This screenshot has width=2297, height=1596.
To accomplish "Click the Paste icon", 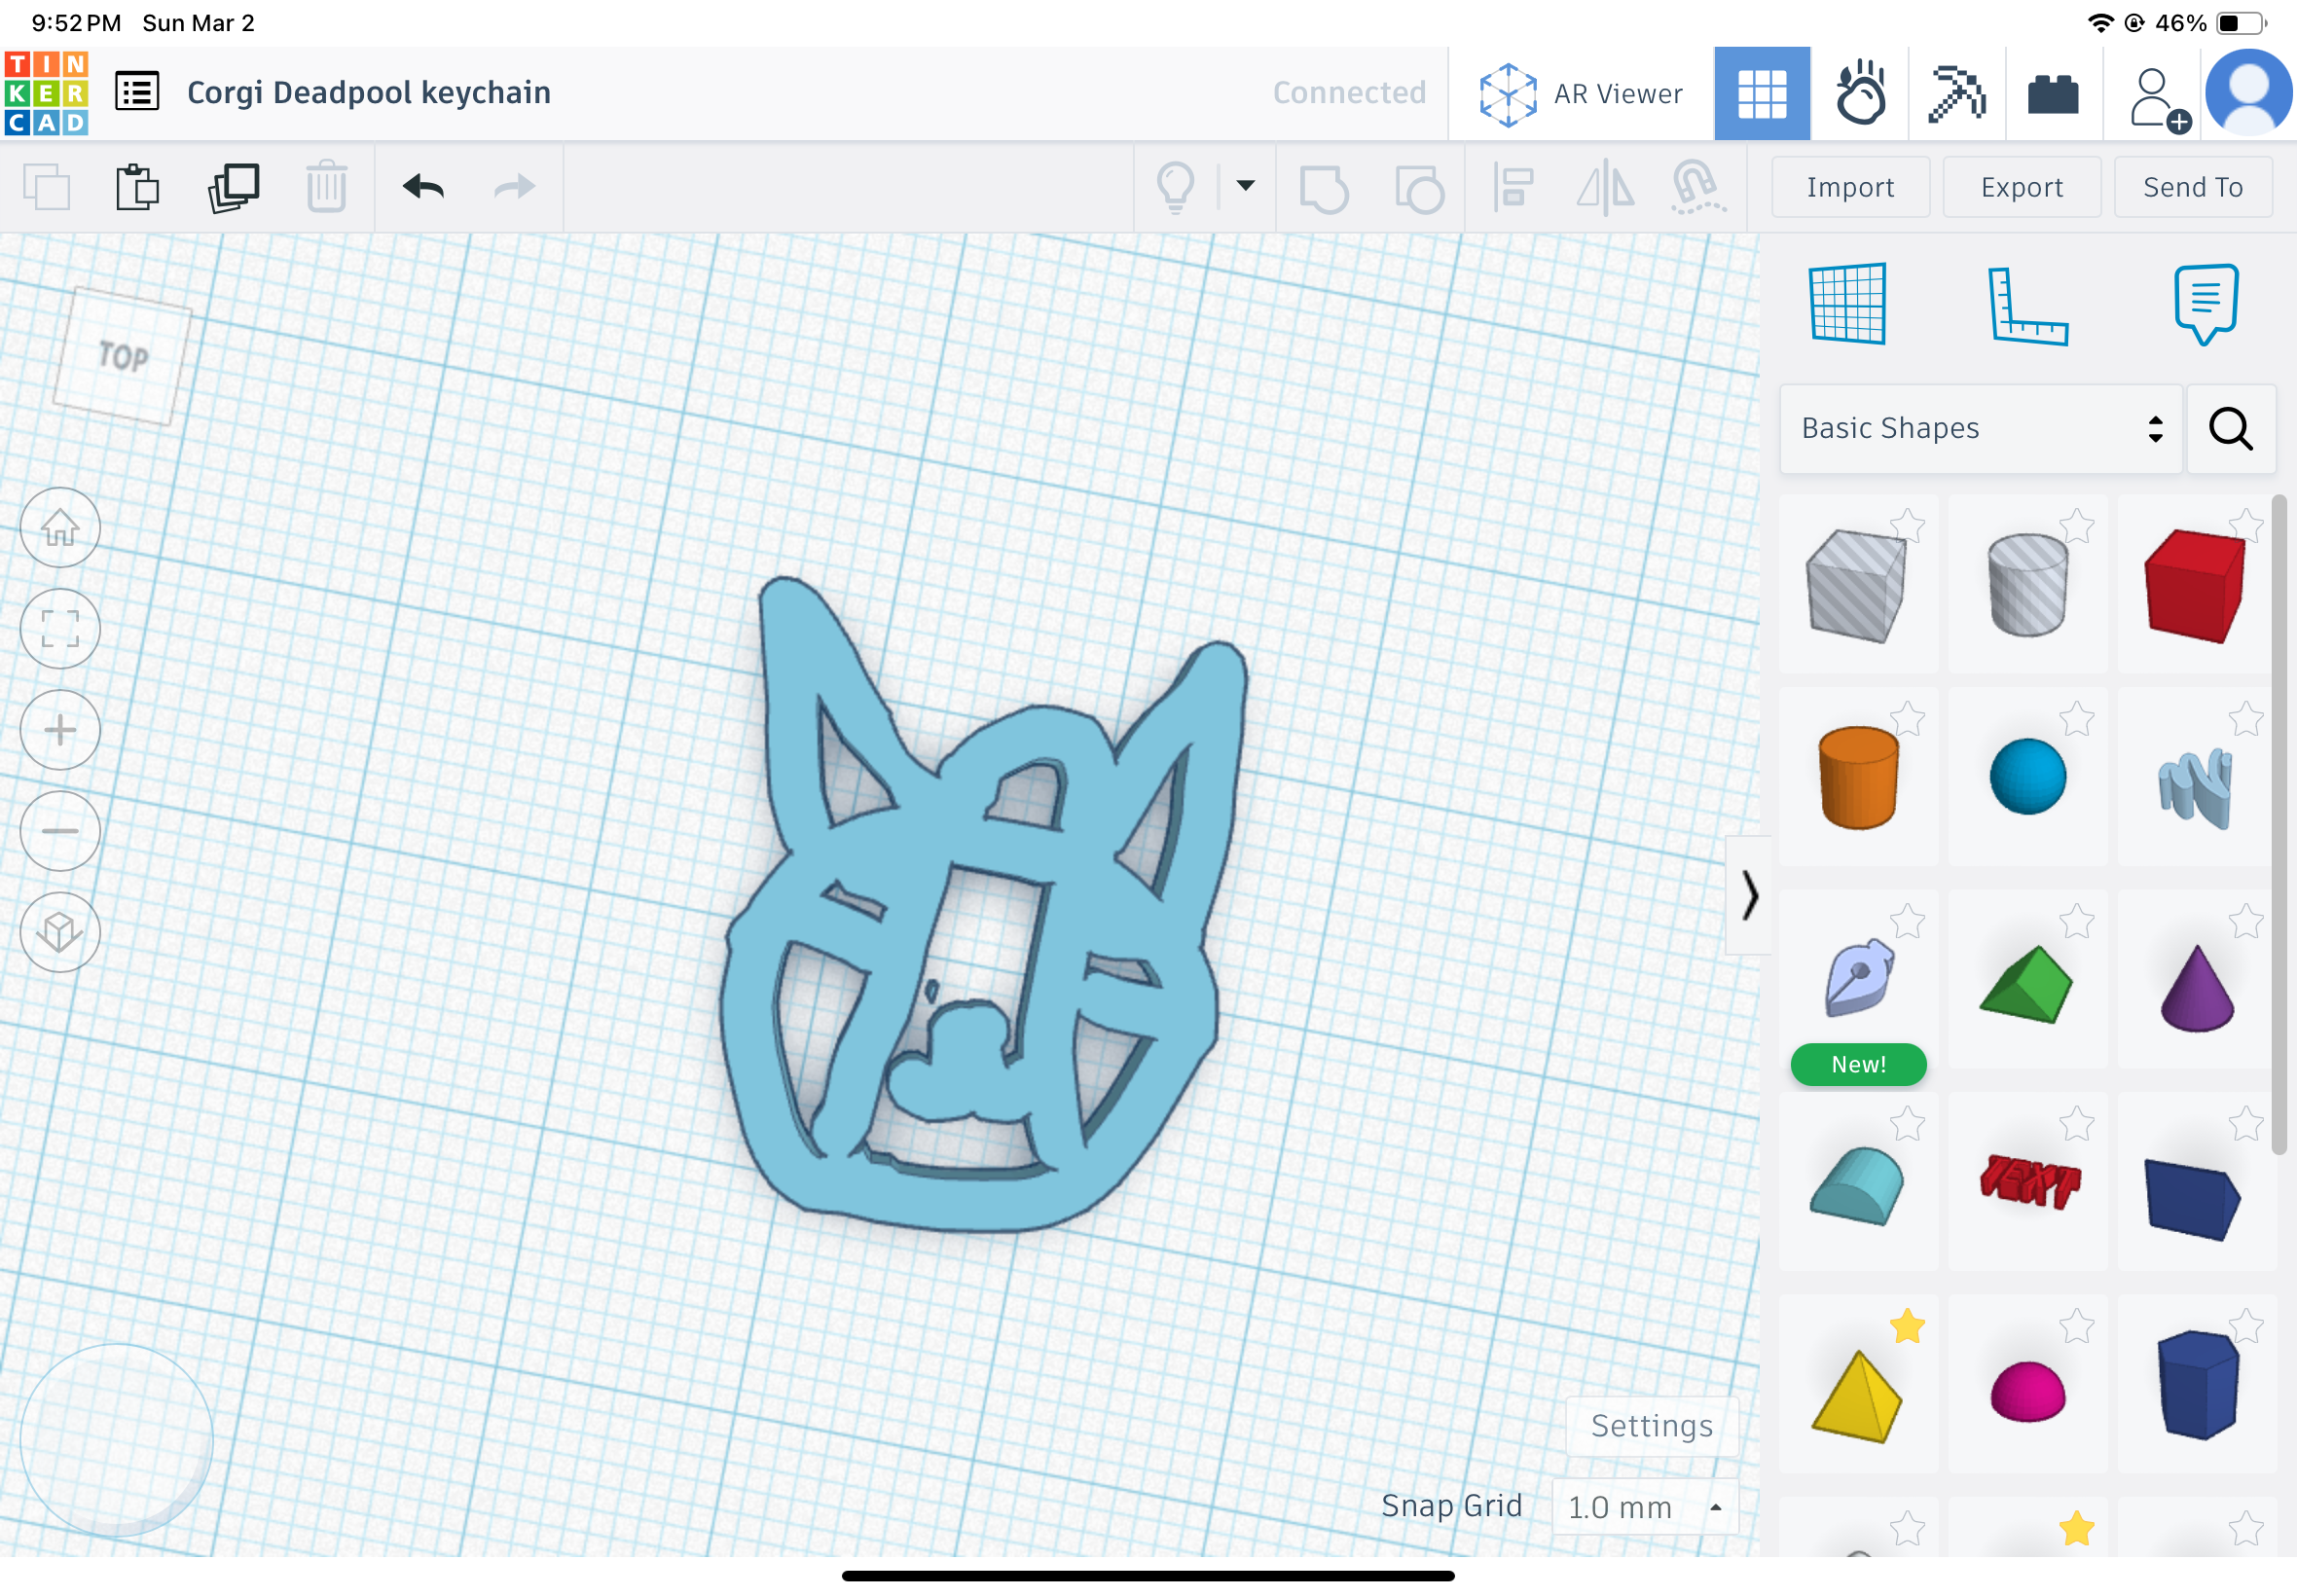I will pyautogui.click(x=137, y=187).
